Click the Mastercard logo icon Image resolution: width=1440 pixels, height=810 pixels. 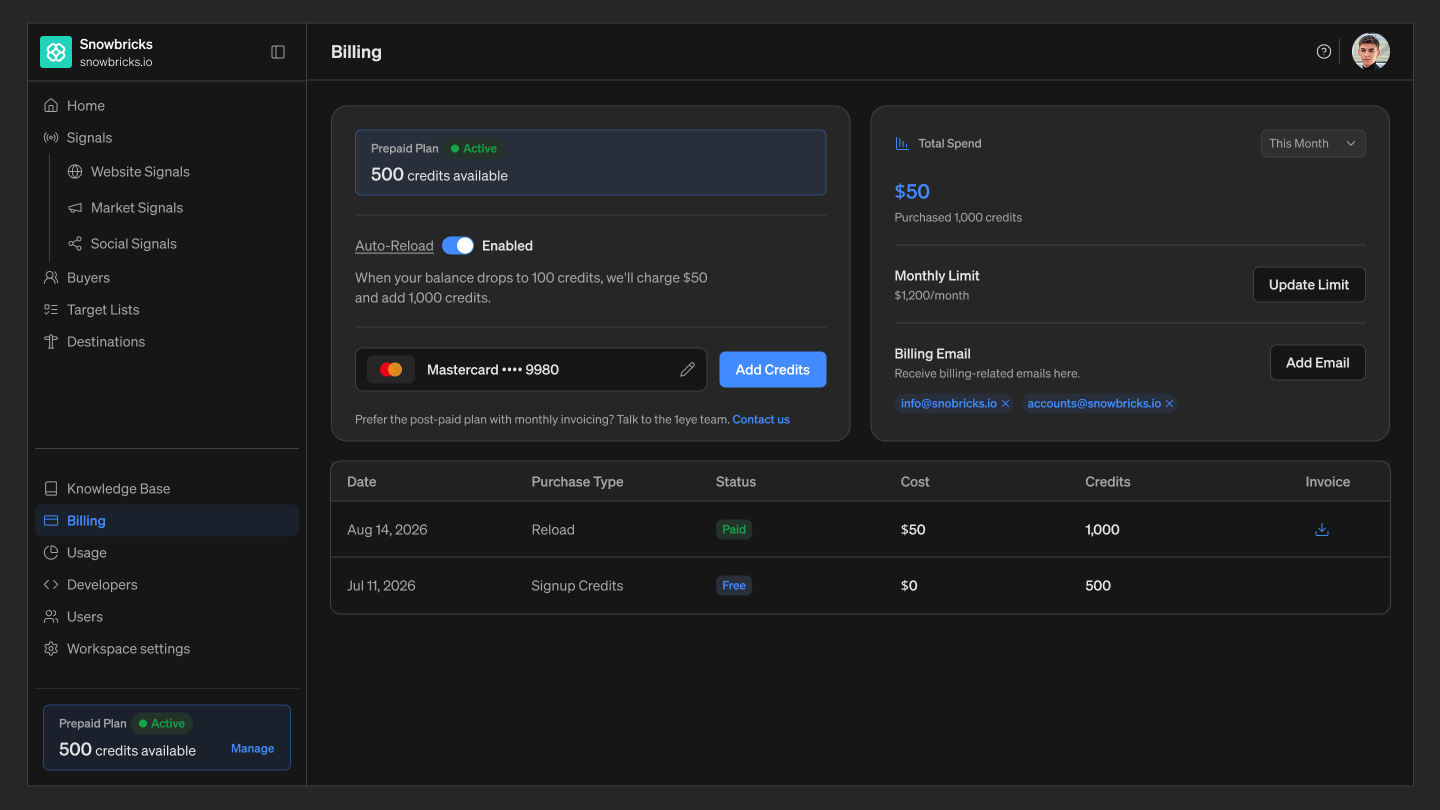point(391,370)
